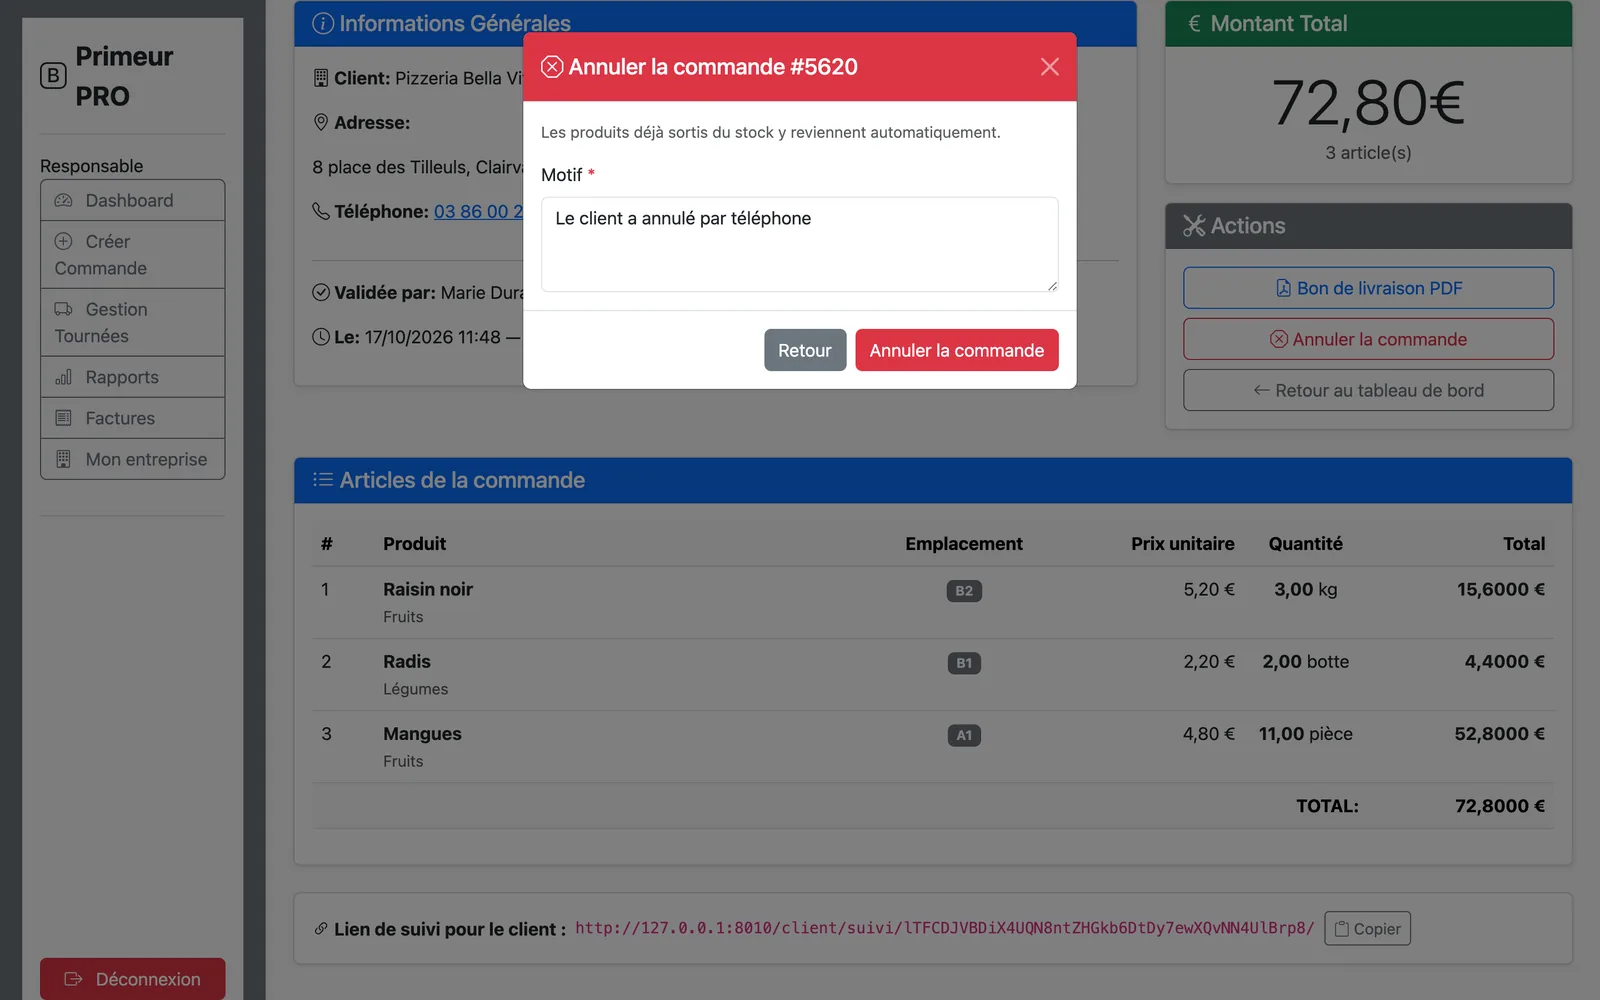
Task: Click the Déconnexion logout button
Action: [x=132, y=979]
